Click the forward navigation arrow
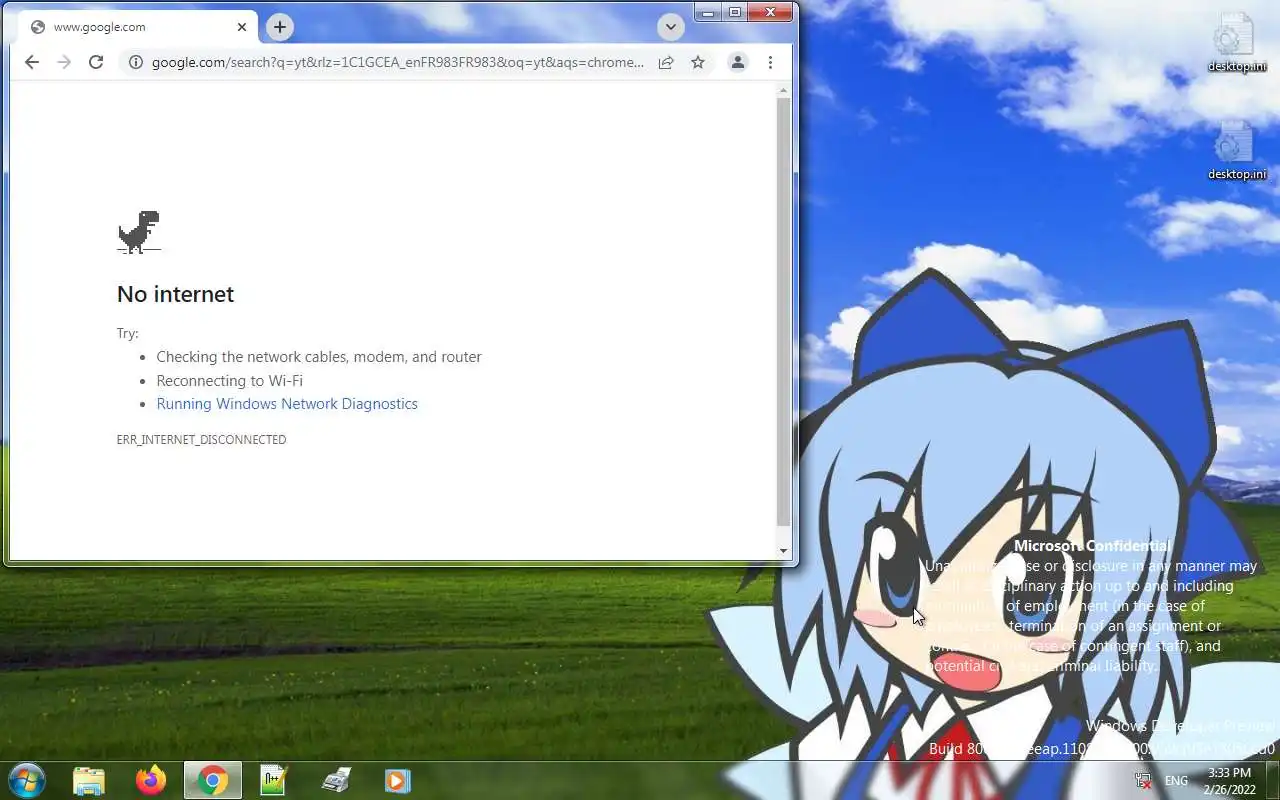The height and width of the screenshot is (800, 1280). [64, 62]
